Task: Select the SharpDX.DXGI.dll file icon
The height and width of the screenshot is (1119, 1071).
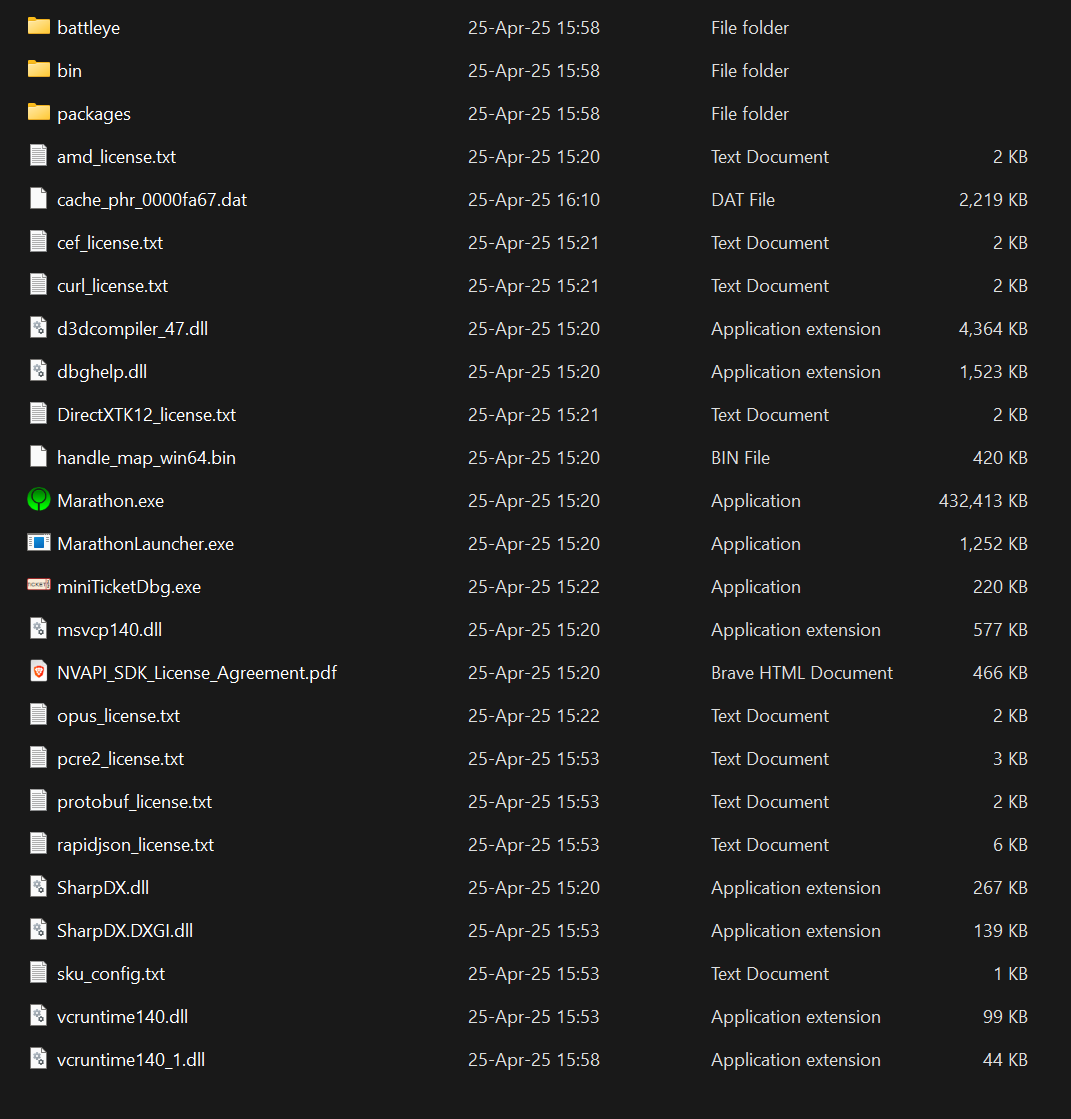Action: [39, 929]
